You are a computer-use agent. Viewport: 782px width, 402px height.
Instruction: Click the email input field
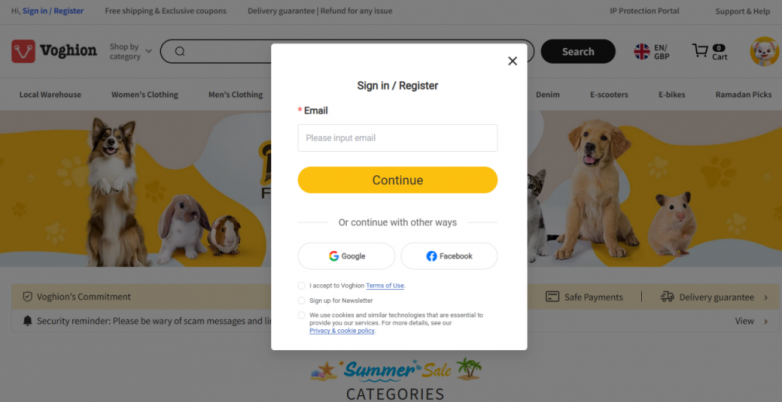(x=397, y=138)
